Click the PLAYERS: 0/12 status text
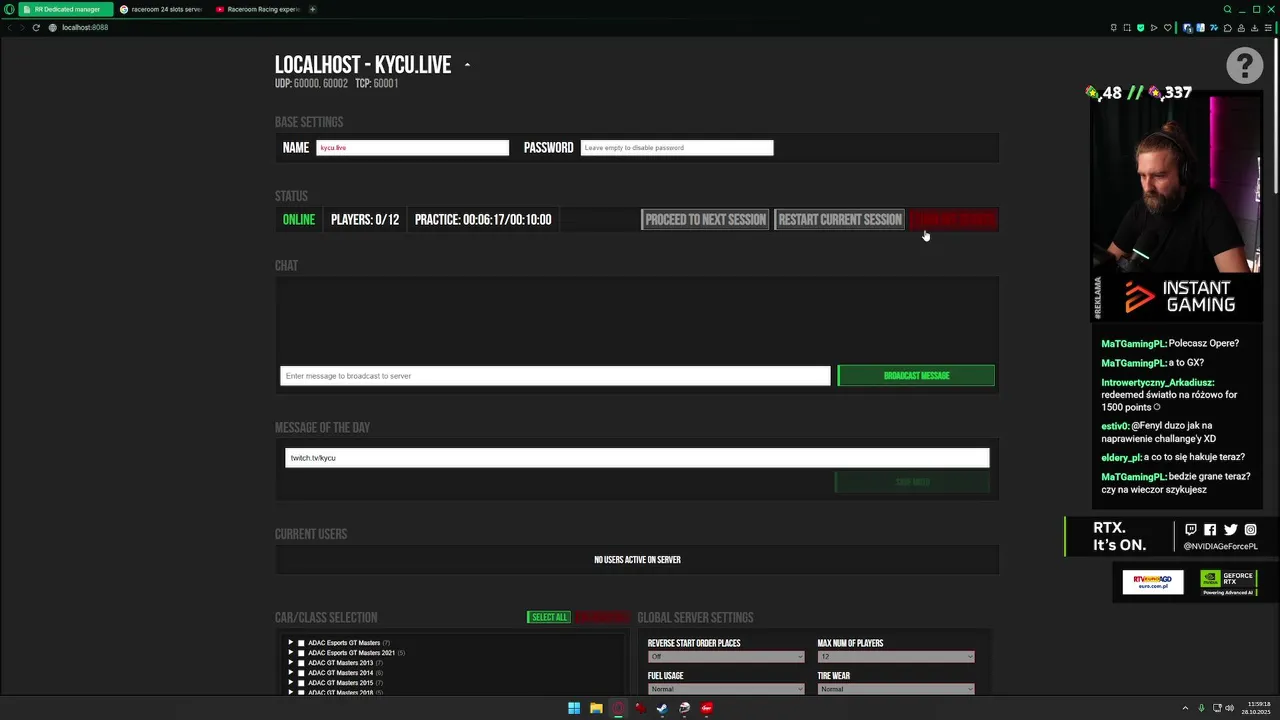1280x720 pixels. click(365, 220)
